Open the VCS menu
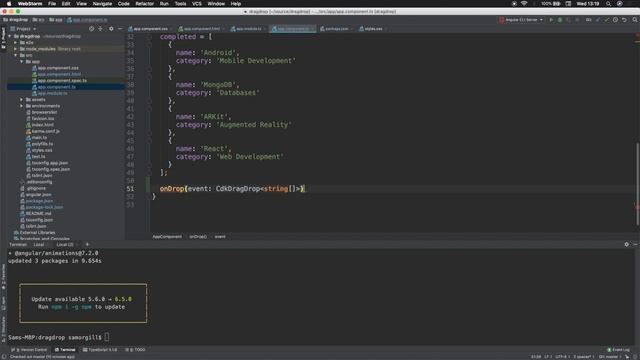This screenshot has width=640, height=360. (197, 4)
